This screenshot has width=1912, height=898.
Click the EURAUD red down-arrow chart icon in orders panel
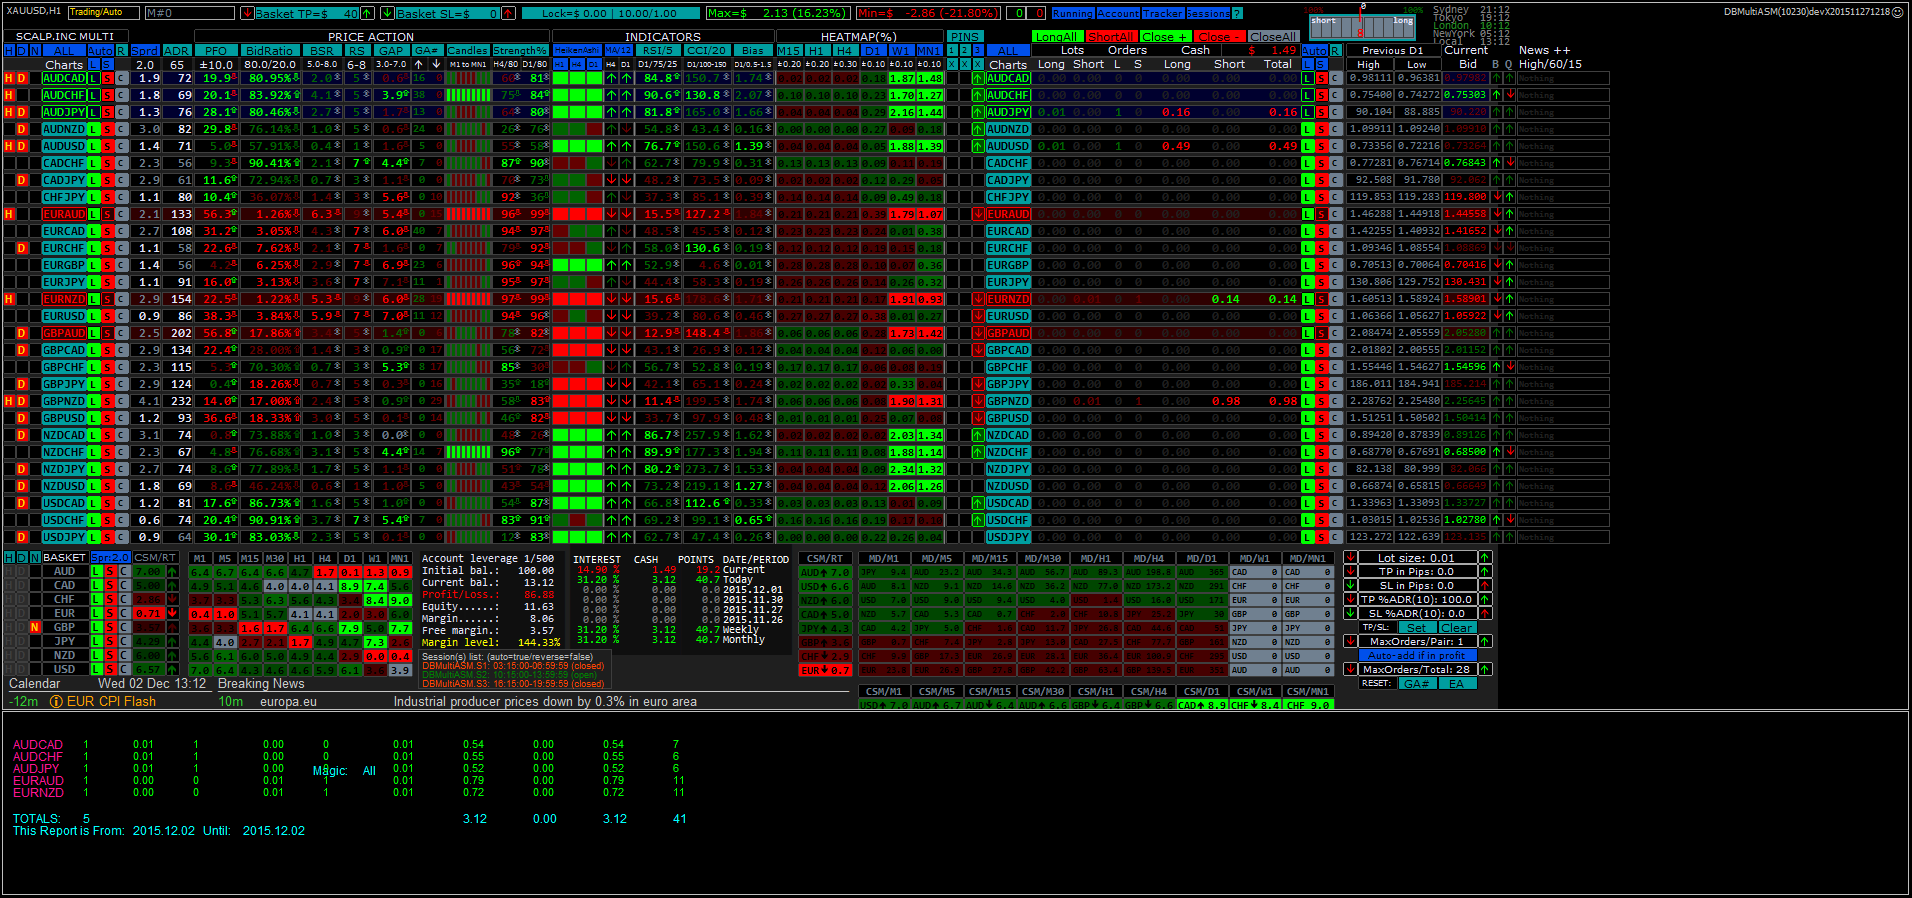point(978,214)
